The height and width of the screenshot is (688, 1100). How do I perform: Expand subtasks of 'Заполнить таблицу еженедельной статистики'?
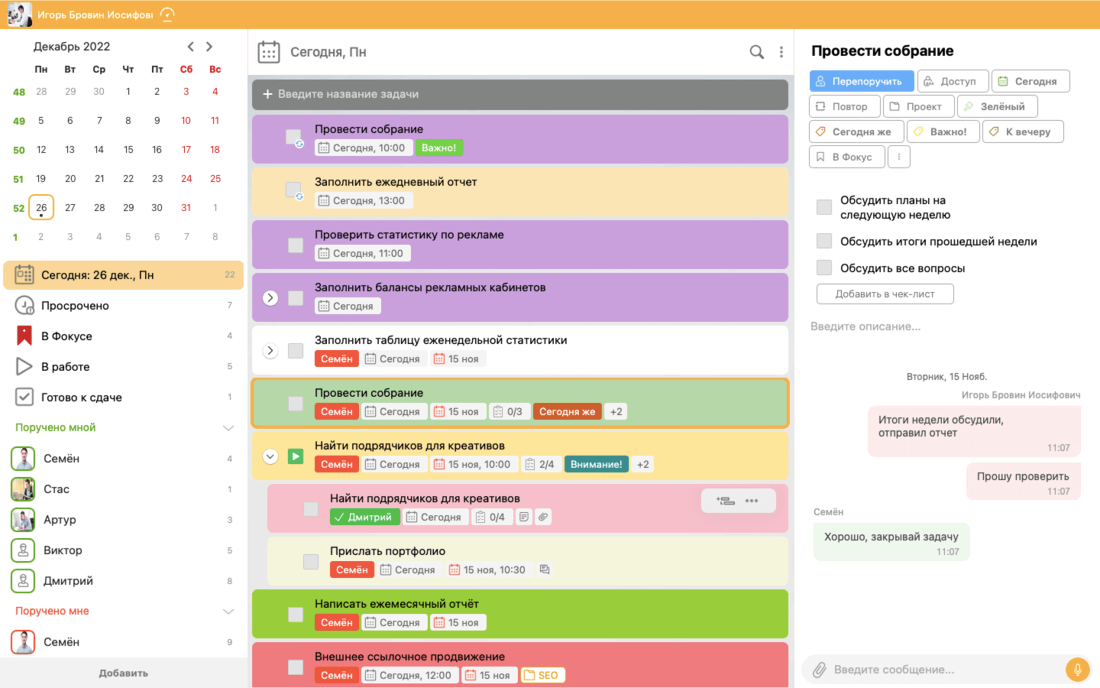tap(270, 351)
